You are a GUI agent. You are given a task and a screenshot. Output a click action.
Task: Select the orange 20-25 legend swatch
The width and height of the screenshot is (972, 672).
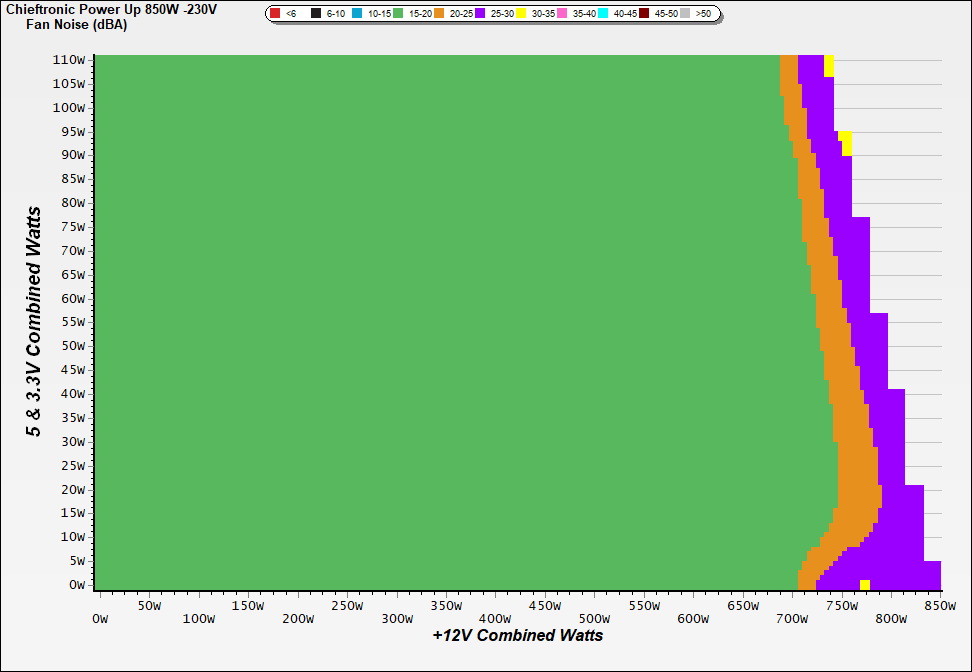pos(439,14)
